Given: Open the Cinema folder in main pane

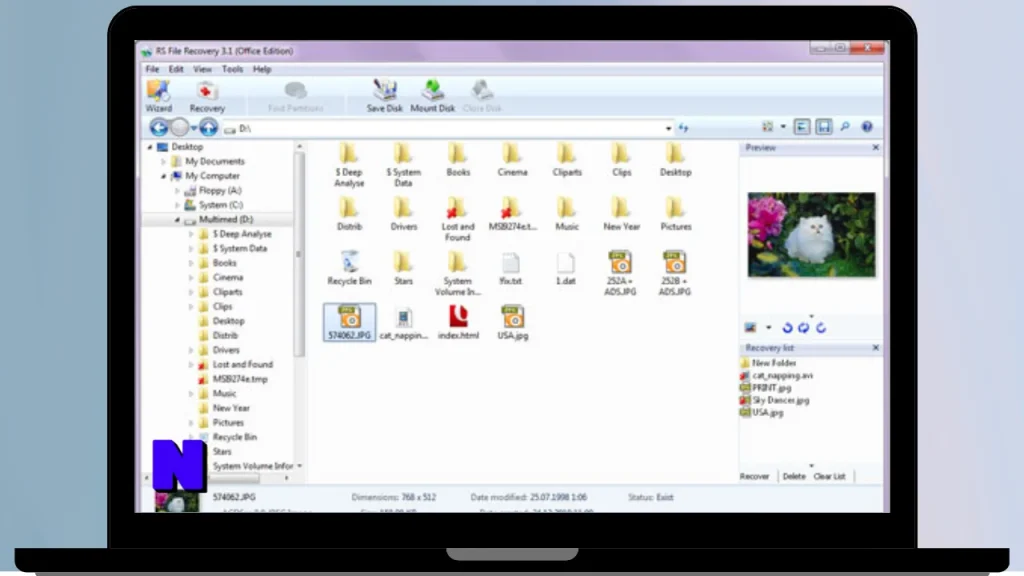Looking at the screenshot, I should pos(512,160).
